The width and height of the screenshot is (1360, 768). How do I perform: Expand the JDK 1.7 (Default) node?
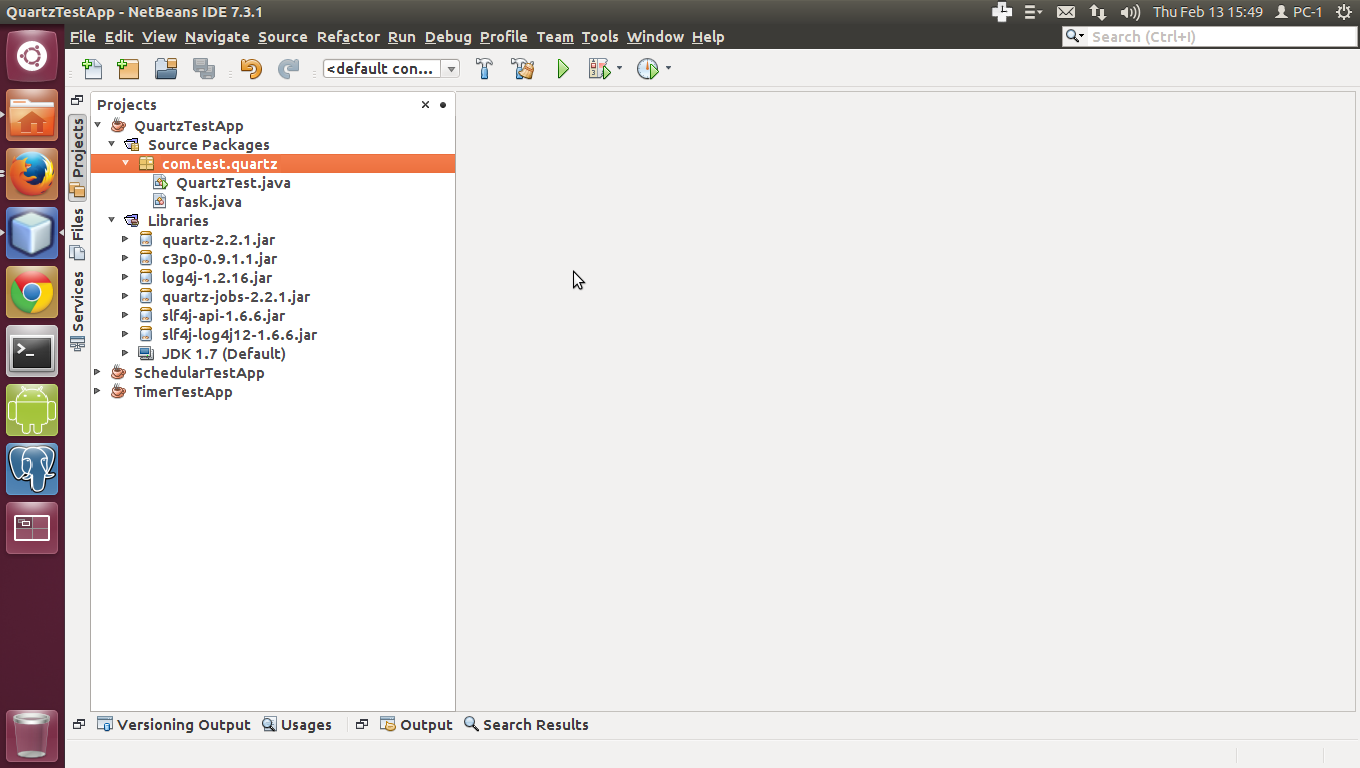pyautogui.click(x=125, y=353)
